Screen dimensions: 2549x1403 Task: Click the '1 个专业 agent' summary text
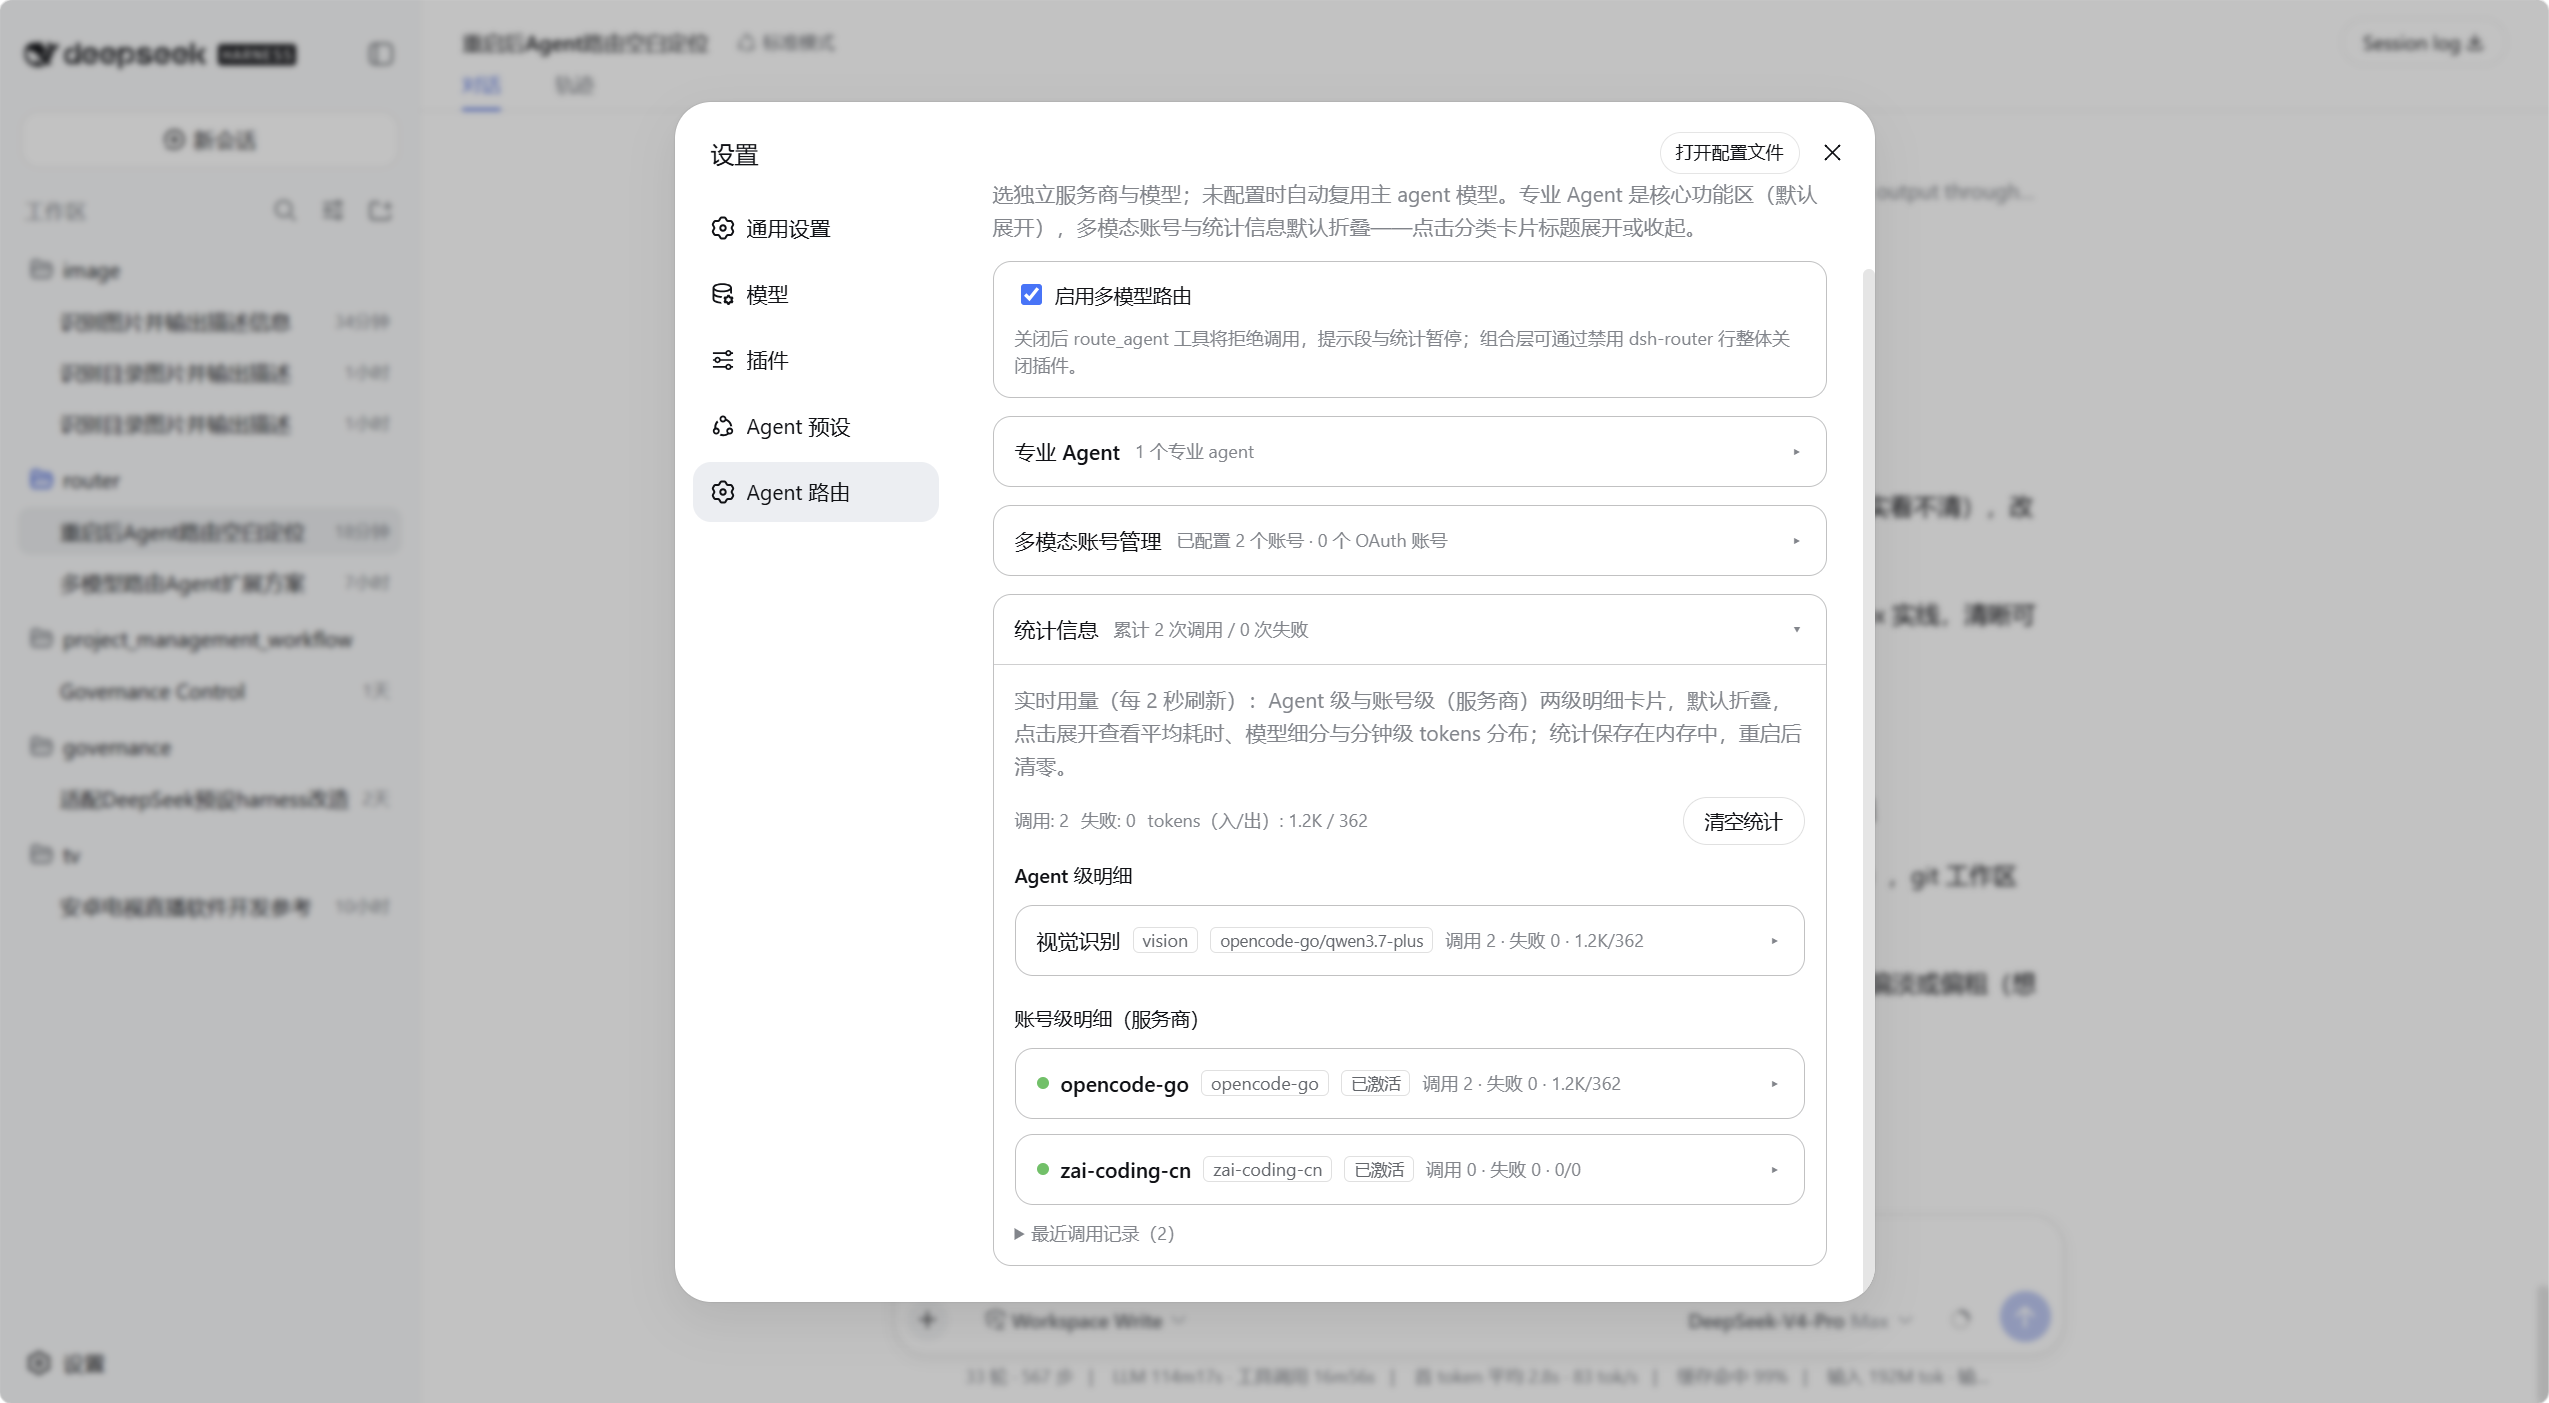coord(1194,452)
